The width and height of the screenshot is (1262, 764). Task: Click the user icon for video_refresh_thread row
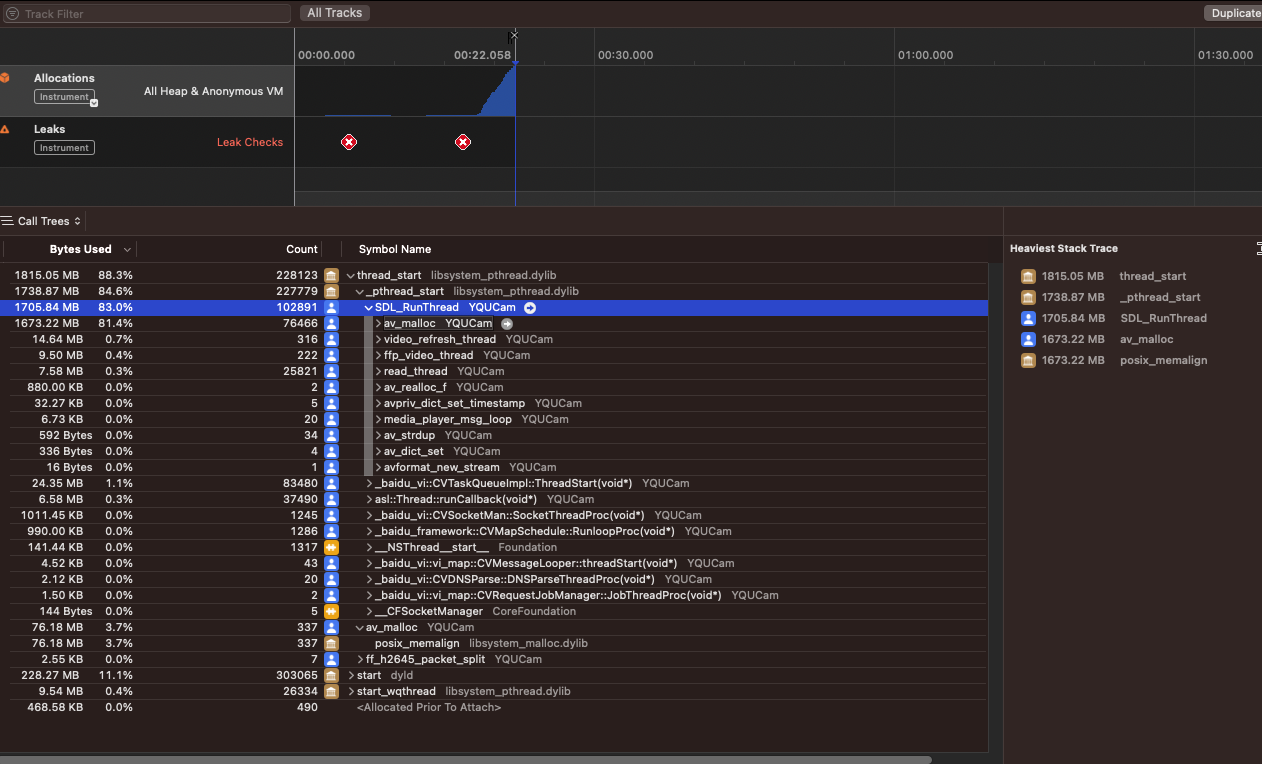[331, 339]
